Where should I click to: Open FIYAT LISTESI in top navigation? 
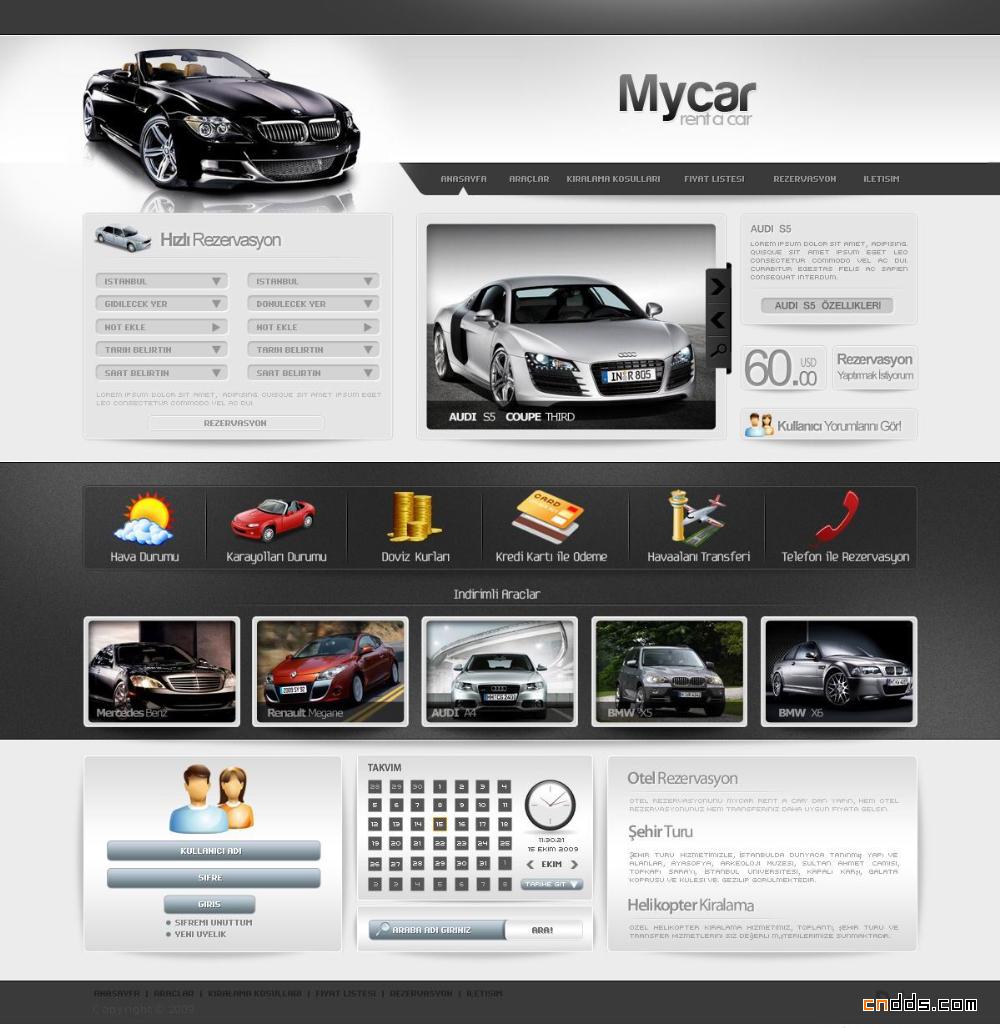[x=714, y=179]
